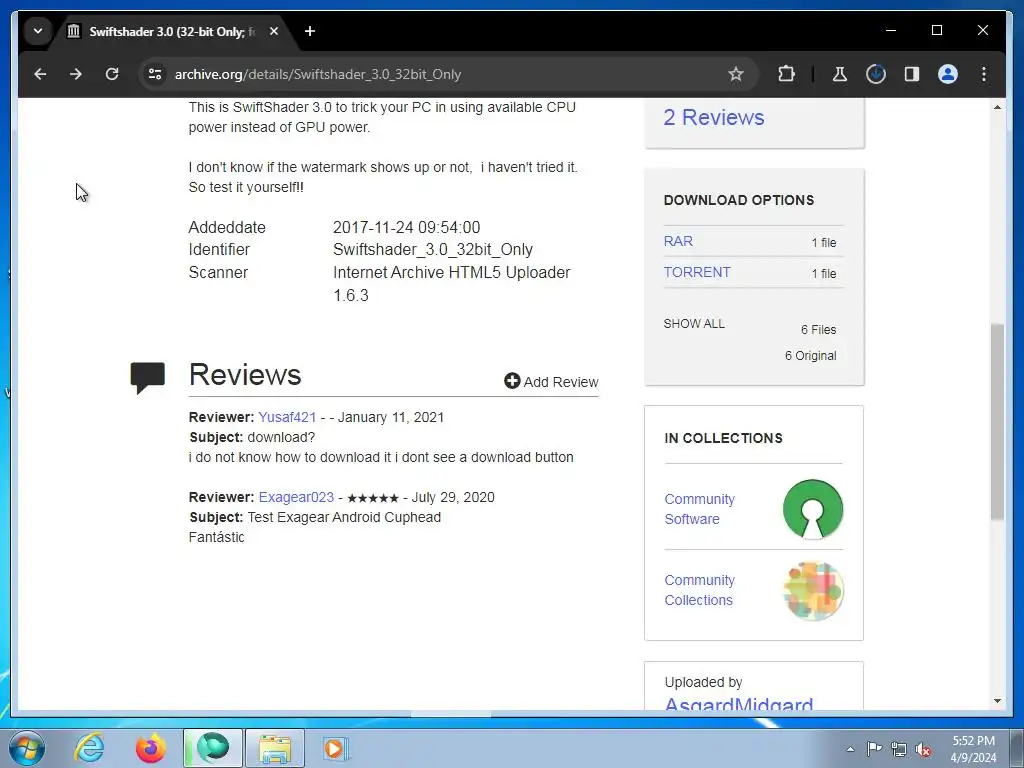Click the active browser taskbar button
The image size is (1024, 768).
pyautogui.click(x=213, y=748)
